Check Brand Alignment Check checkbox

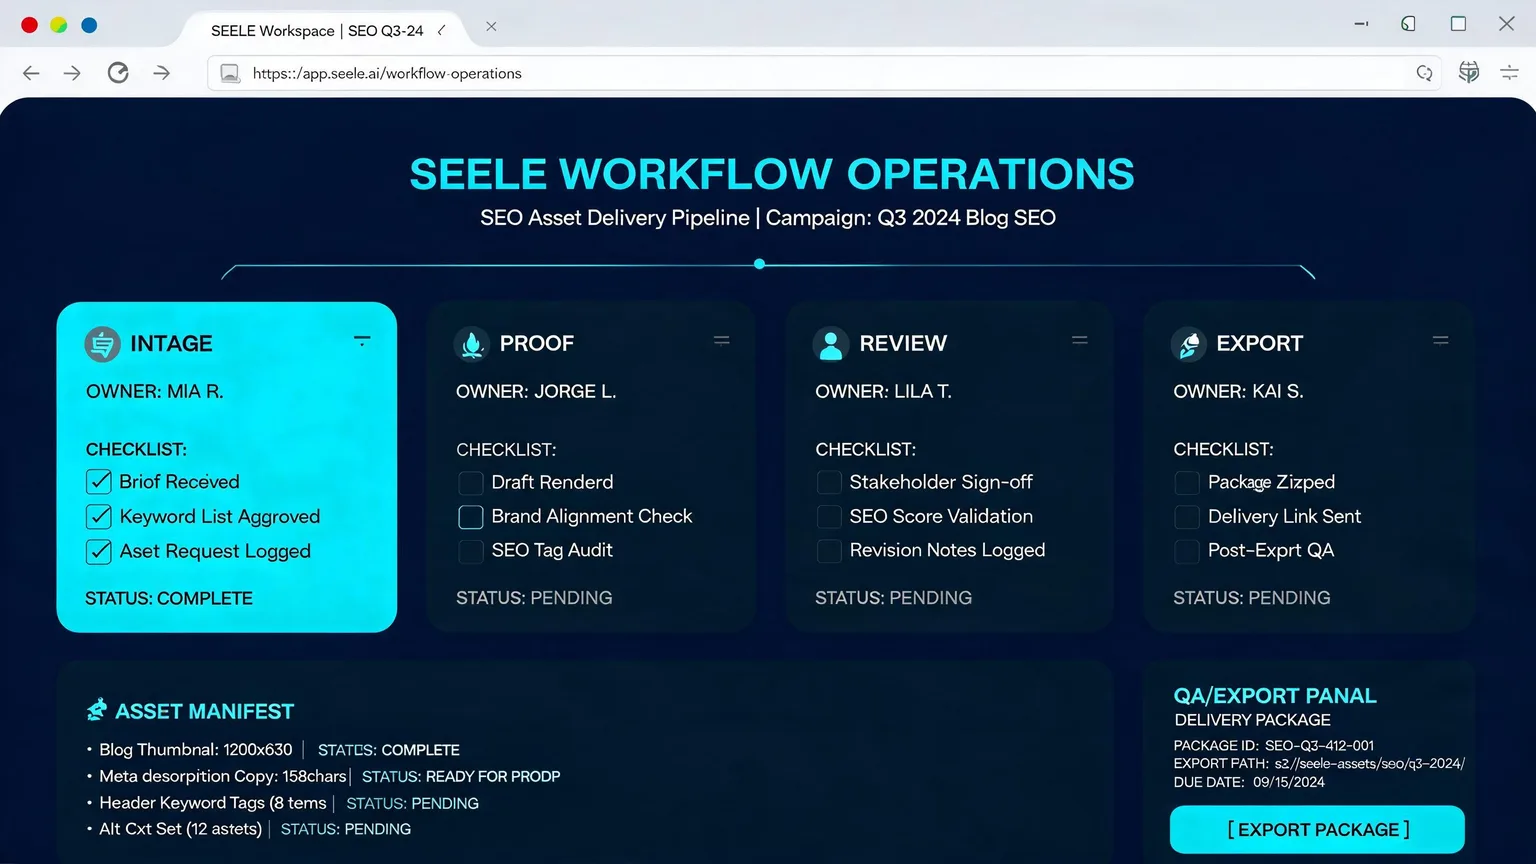click(x=470, y=517)
